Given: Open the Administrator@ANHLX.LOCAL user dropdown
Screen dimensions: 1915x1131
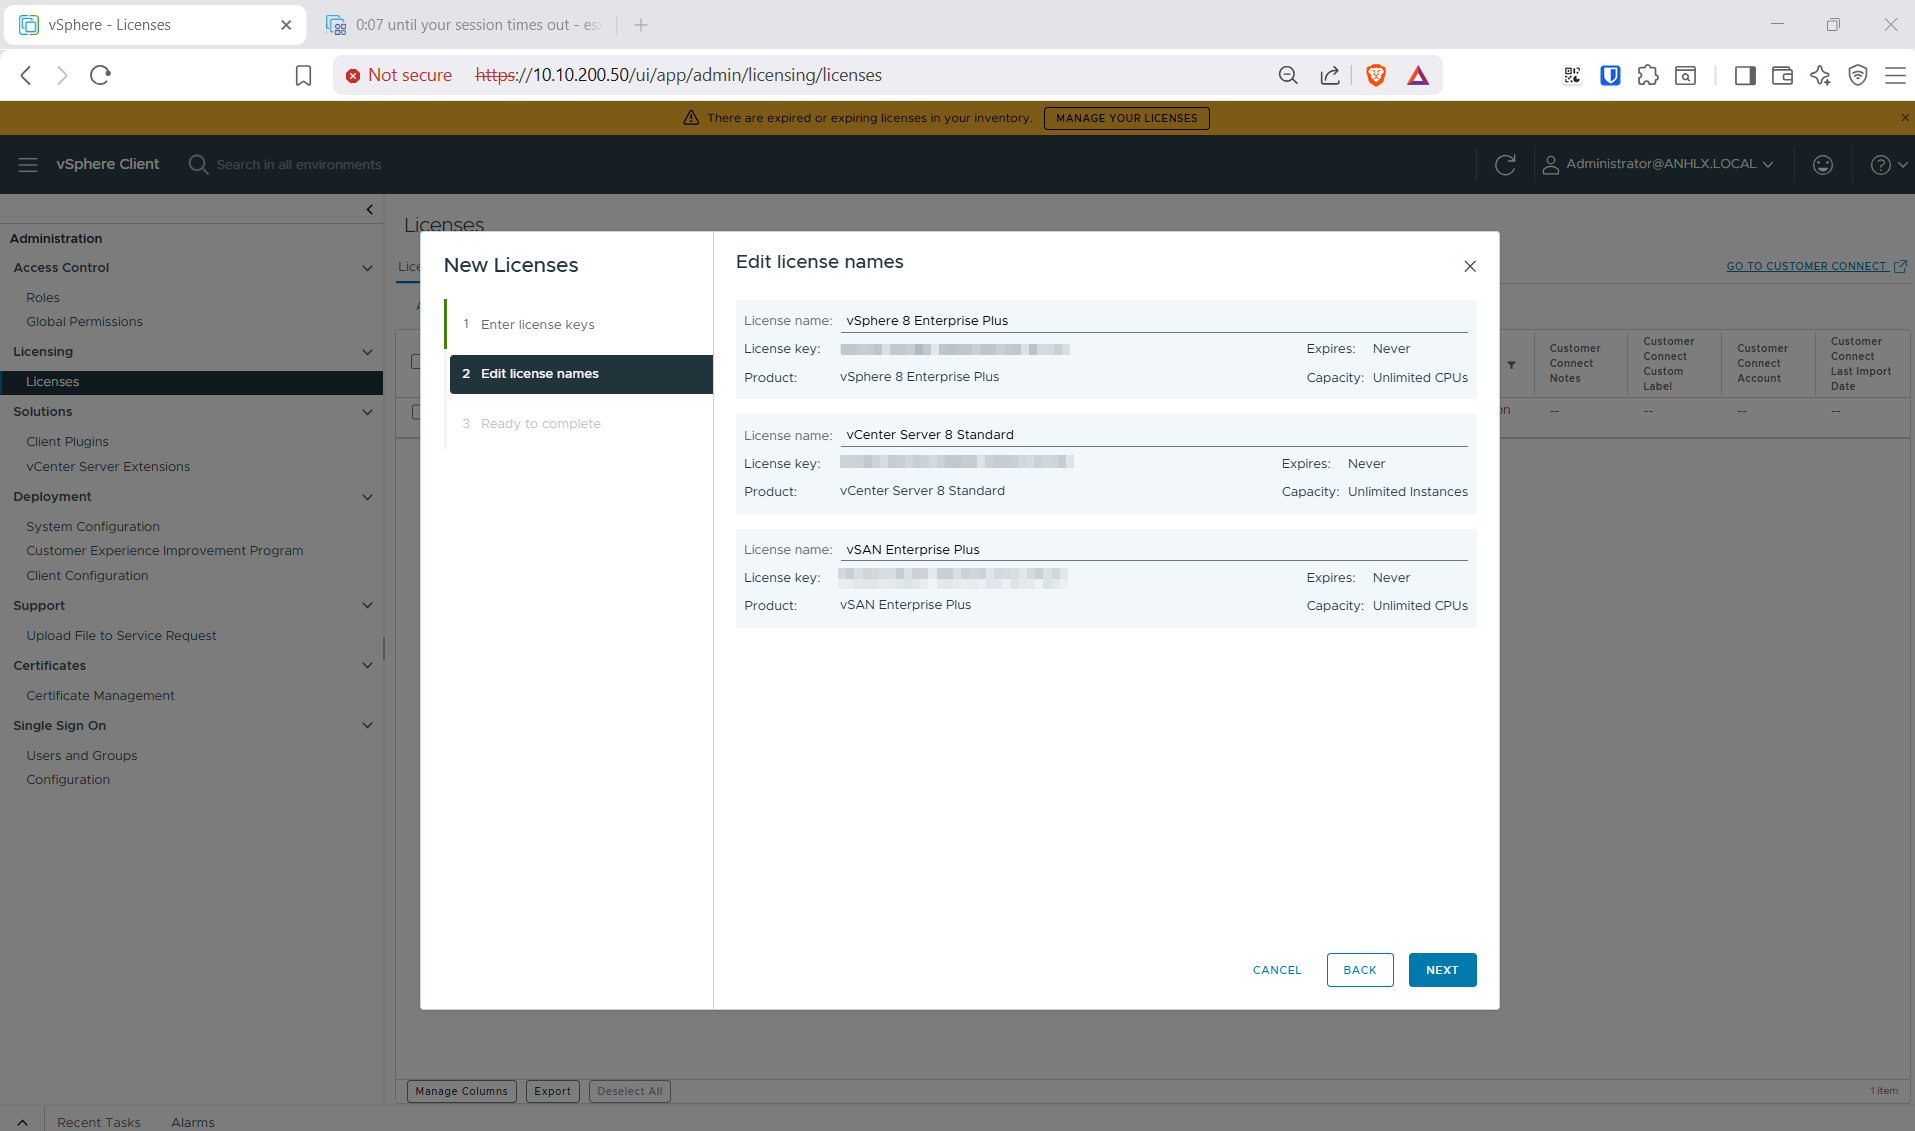Looking at the screenshot, I should (x=1658, y=164).
